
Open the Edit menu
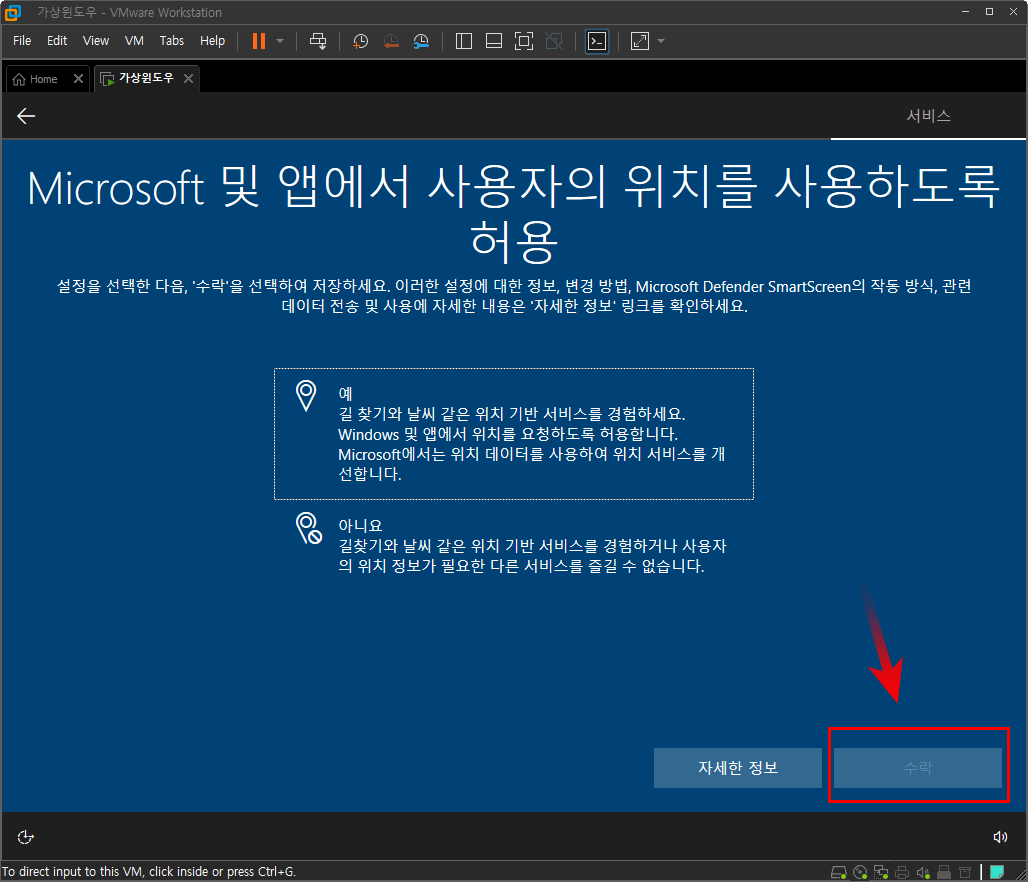click(57, 41)
